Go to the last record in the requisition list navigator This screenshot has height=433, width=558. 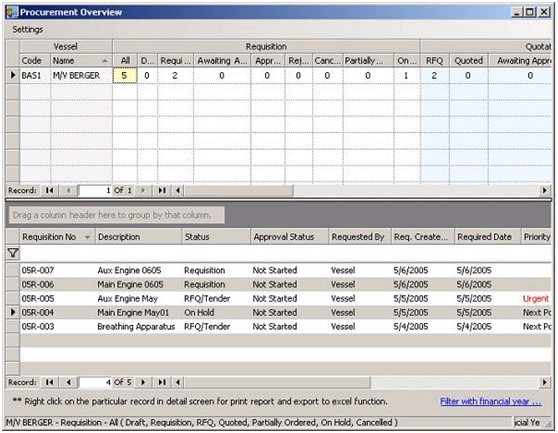click(x=162, y=382)
